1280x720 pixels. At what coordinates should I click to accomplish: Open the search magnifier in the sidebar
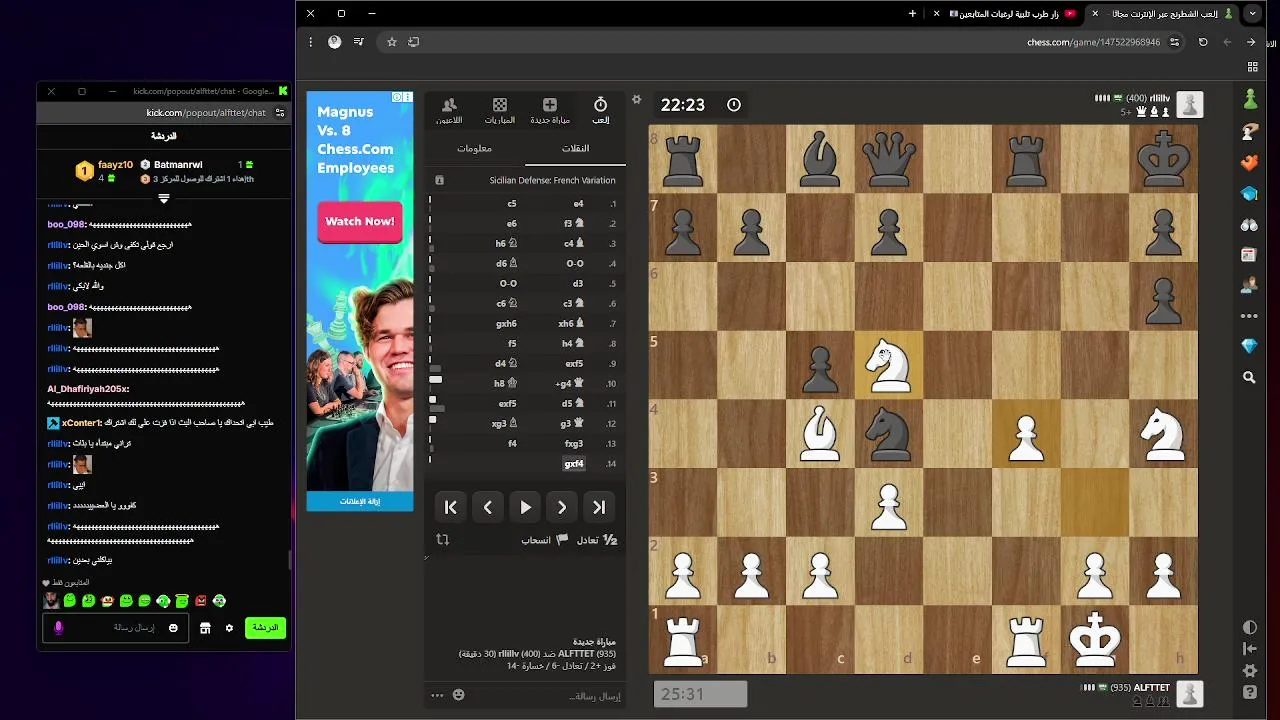pyautogui.click(x=1249, y=378)
